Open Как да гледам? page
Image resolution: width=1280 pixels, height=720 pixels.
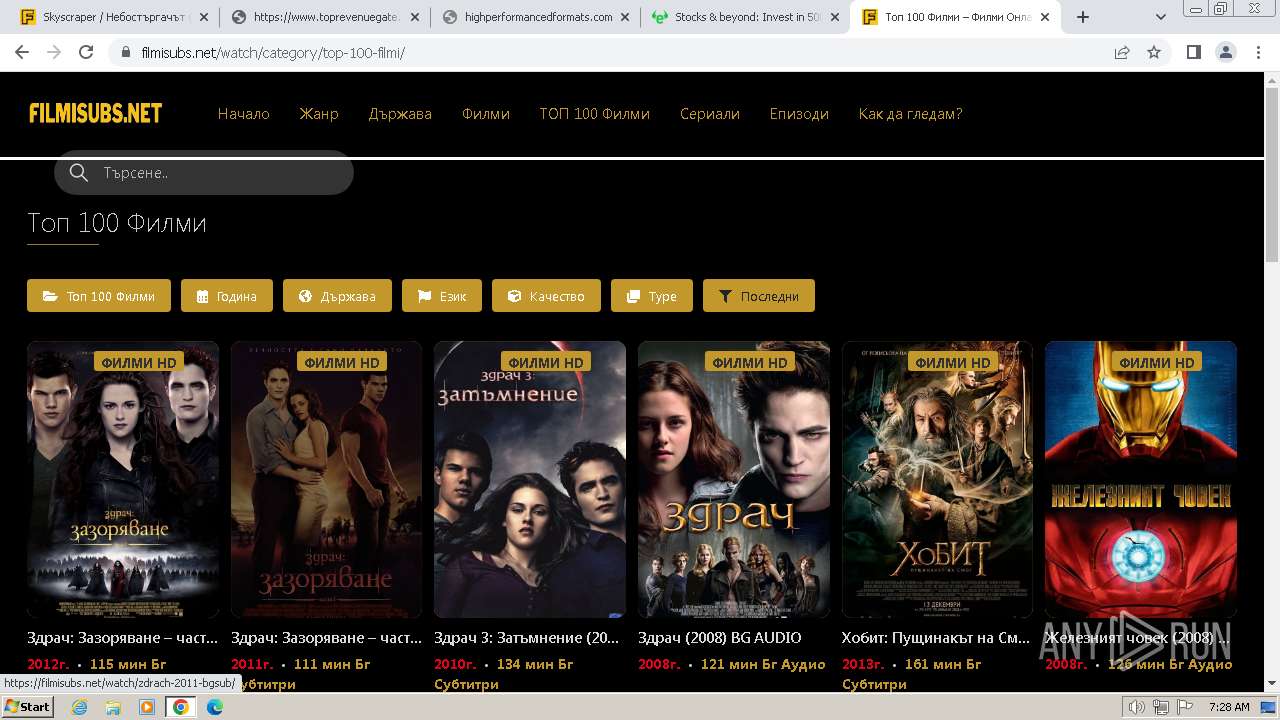(910, 114)
